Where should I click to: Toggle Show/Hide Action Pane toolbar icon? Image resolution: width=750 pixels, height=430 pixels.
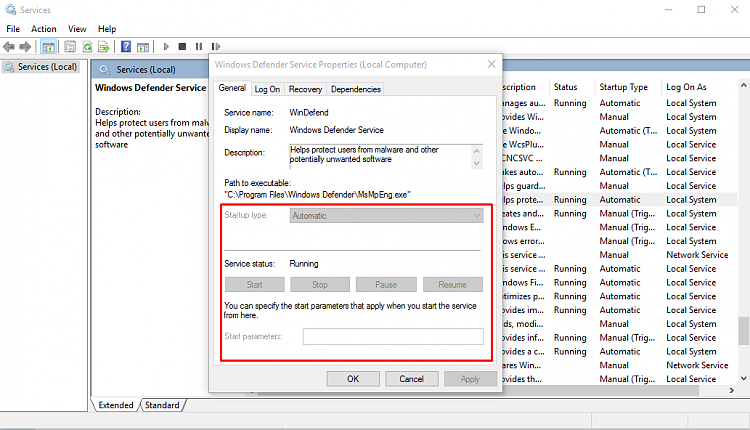coord(143,47)
